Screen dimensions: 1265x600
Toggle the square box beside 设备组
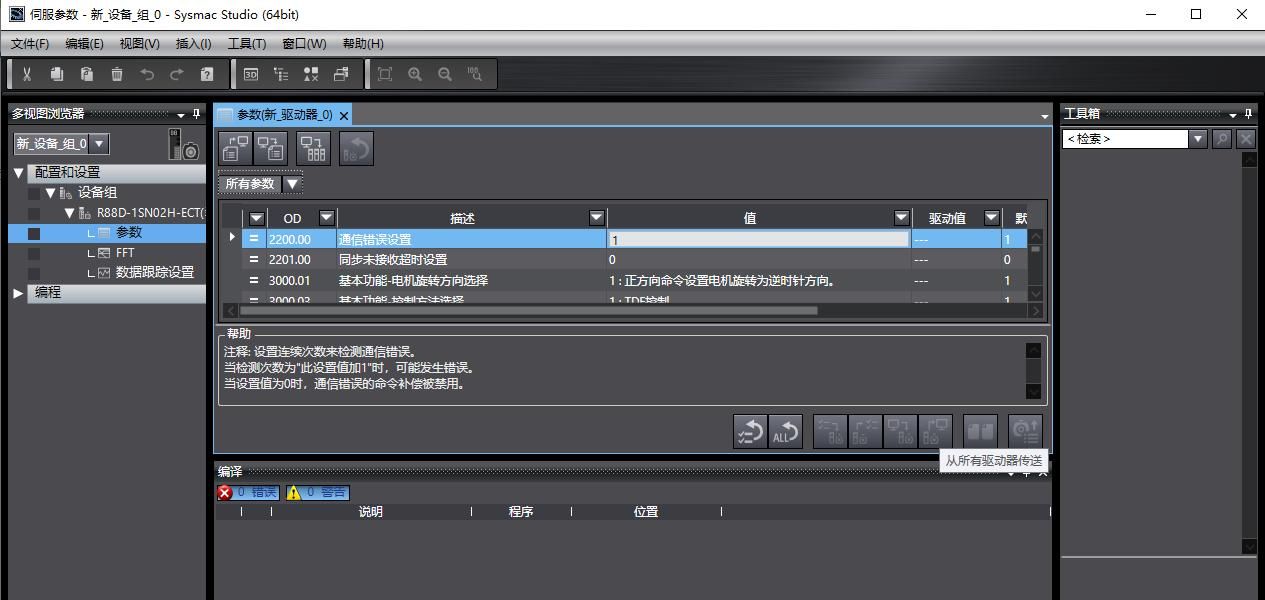pos(34,193)
